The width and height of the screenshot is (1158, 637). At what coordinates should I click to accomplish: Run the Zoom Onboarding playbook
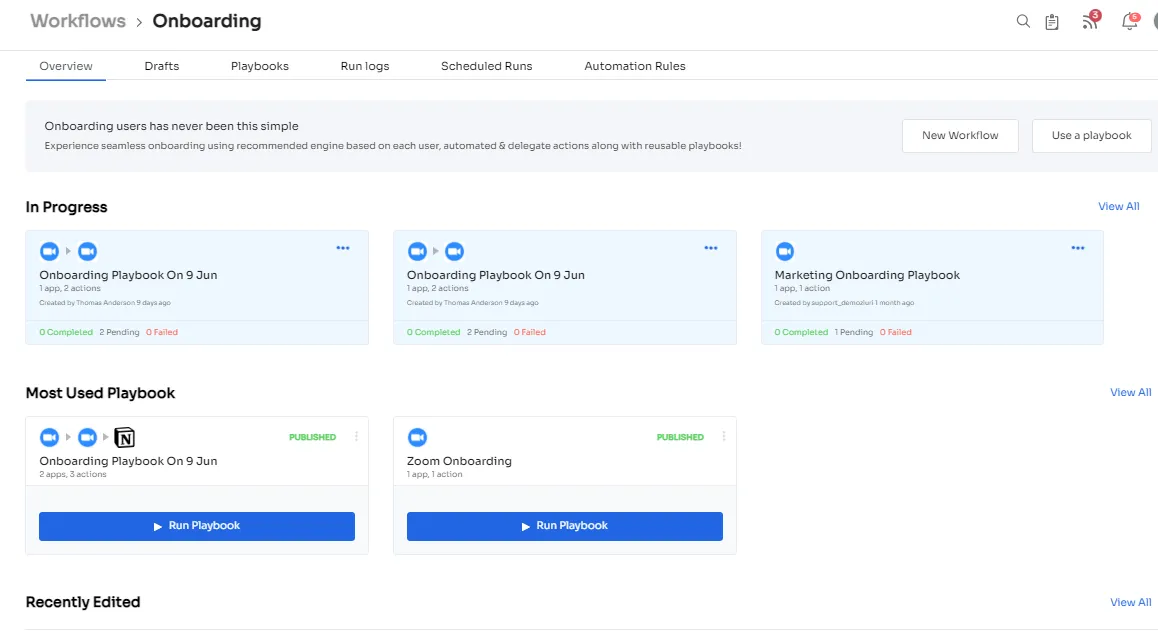click(x=565, y=526)
